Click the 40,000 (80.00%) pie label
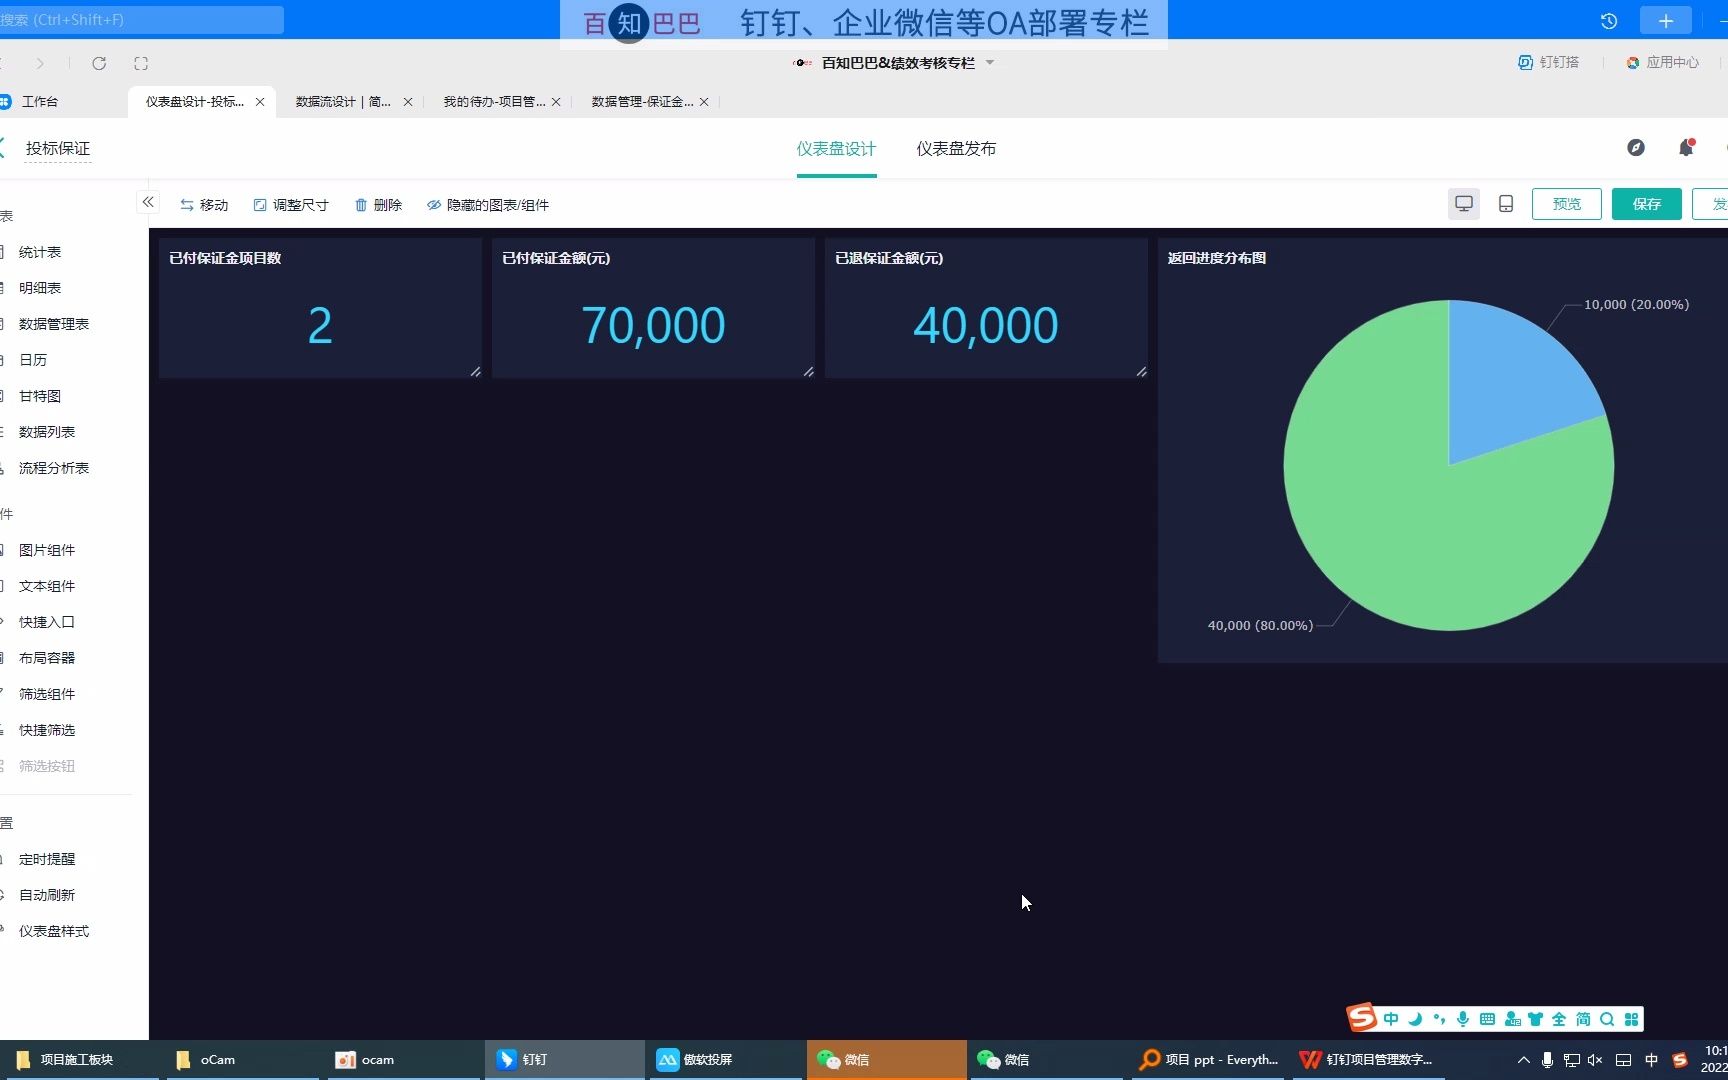 [1260, 626]
